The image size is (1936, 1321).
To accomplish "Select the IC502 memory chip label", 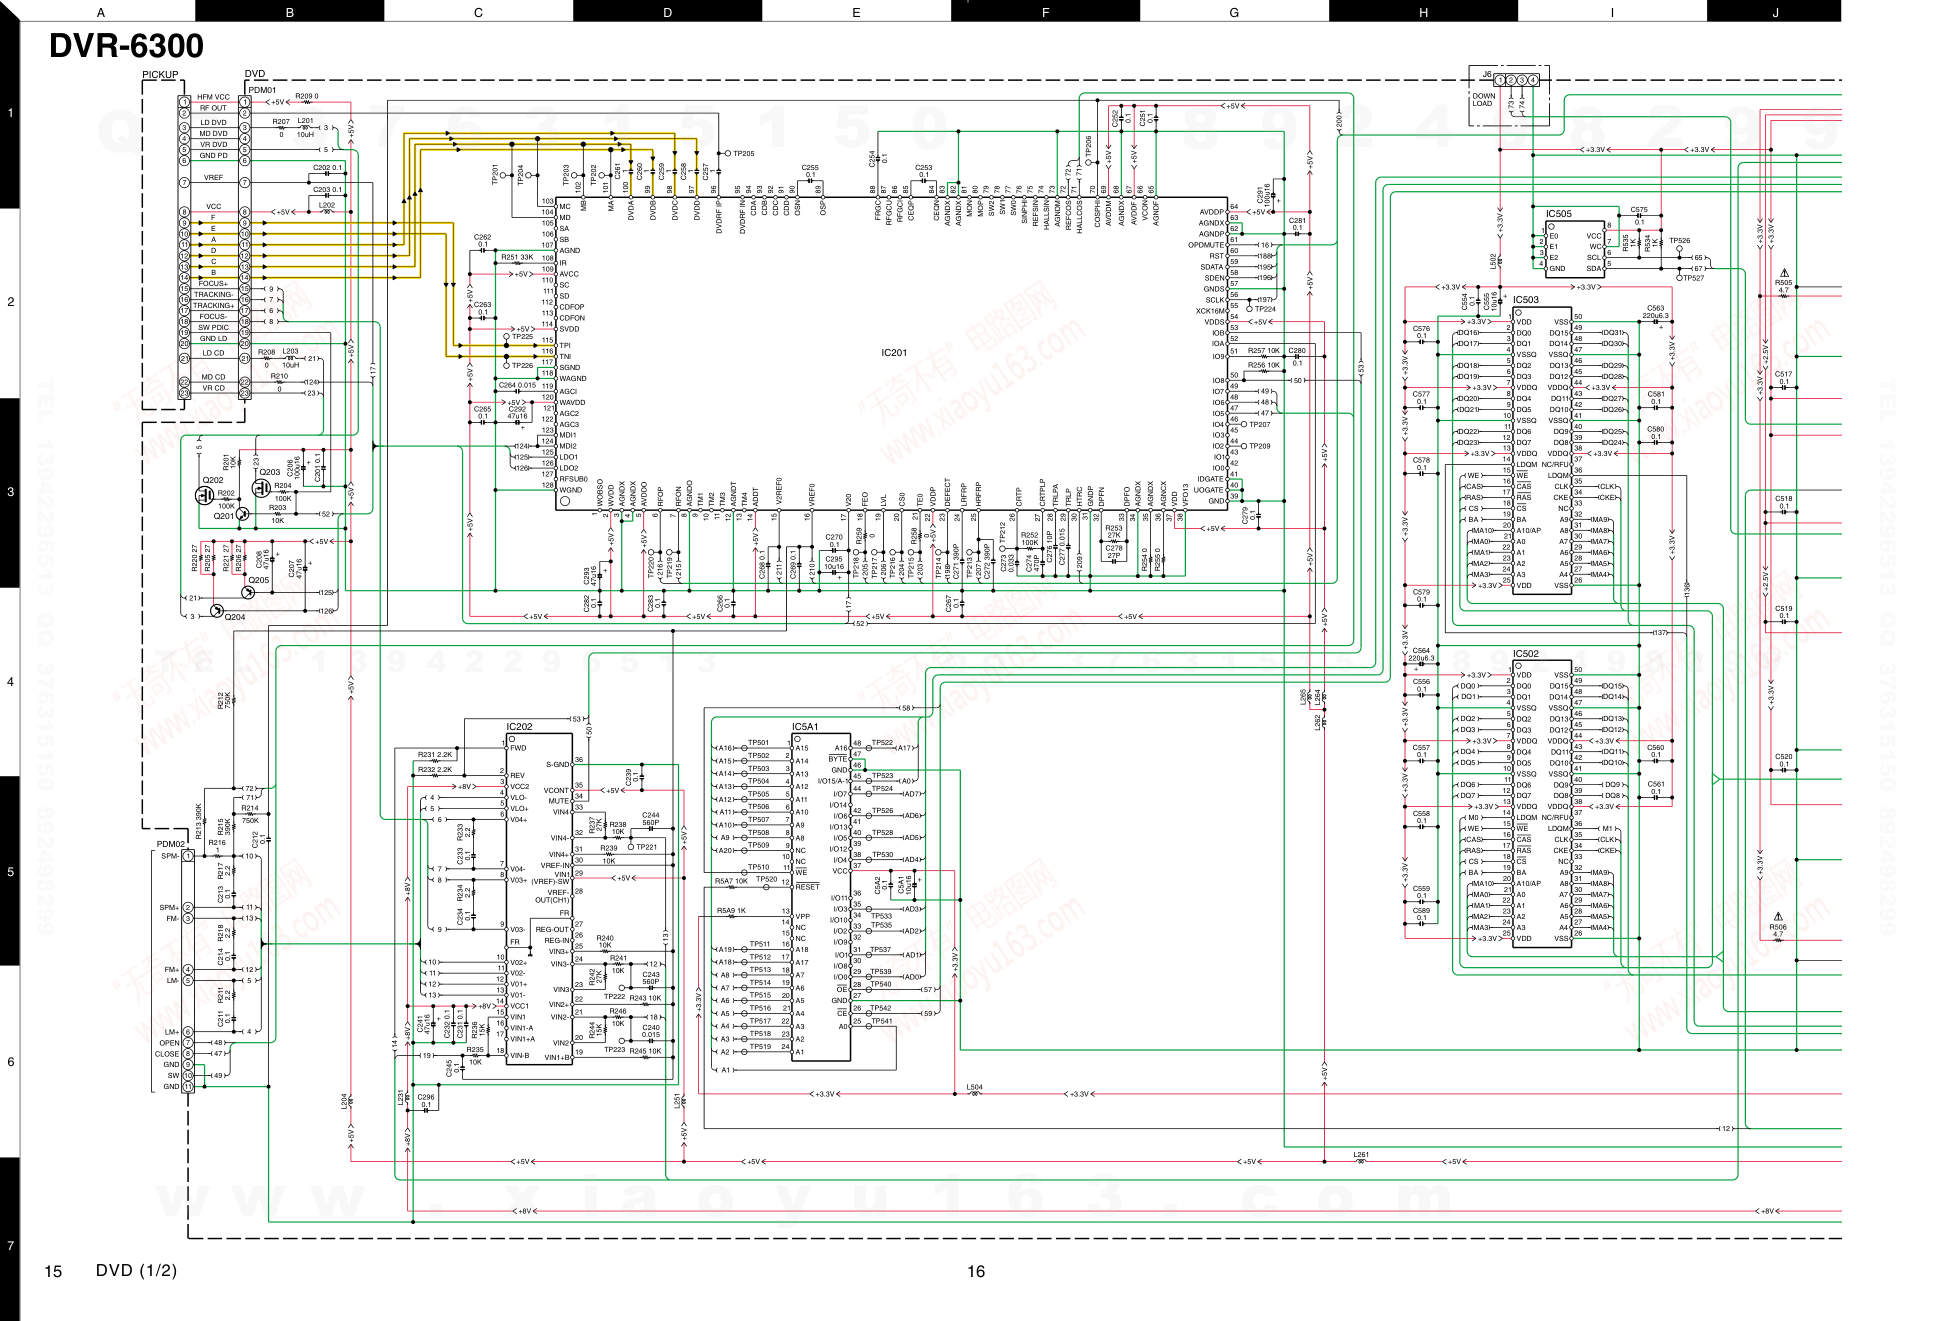I will (1525, 654).
